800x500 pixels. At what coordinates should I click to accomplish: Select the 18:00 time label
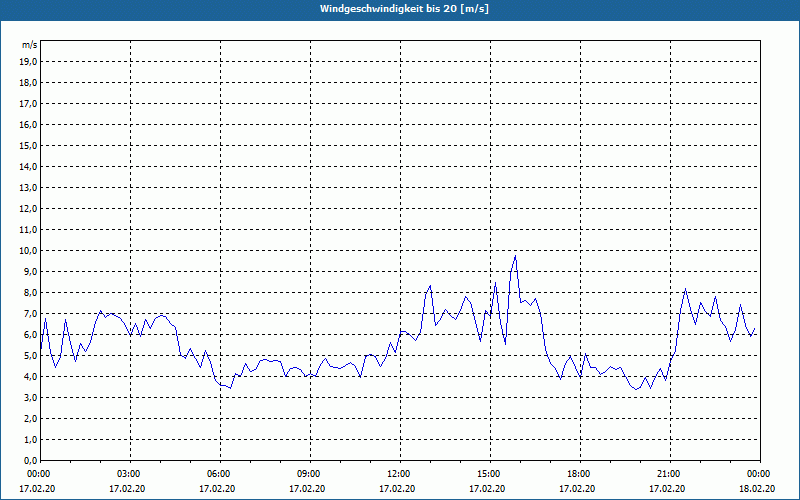tap(580, 474)
